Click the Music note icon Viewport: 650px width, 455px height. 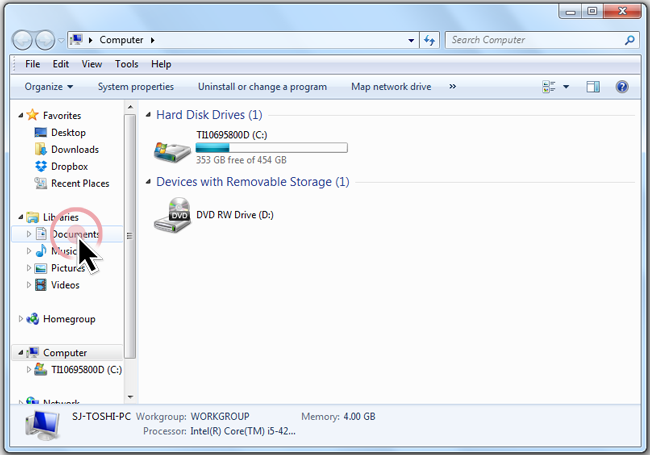tap(41, 251)
